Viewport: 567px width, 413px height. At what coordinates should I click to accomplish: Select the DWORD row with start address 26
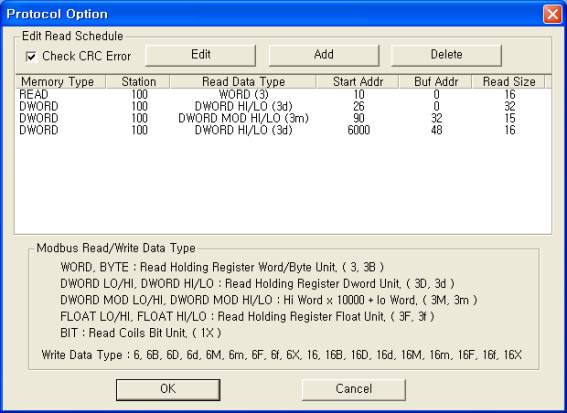282,106
